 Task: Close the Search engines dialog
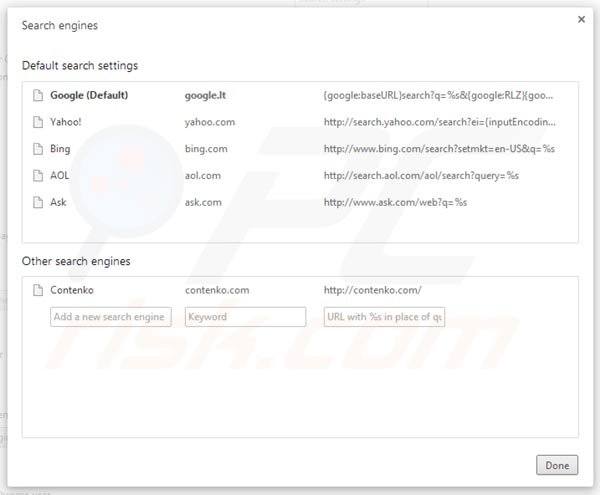pyautogui.click(x=581, y=19)
